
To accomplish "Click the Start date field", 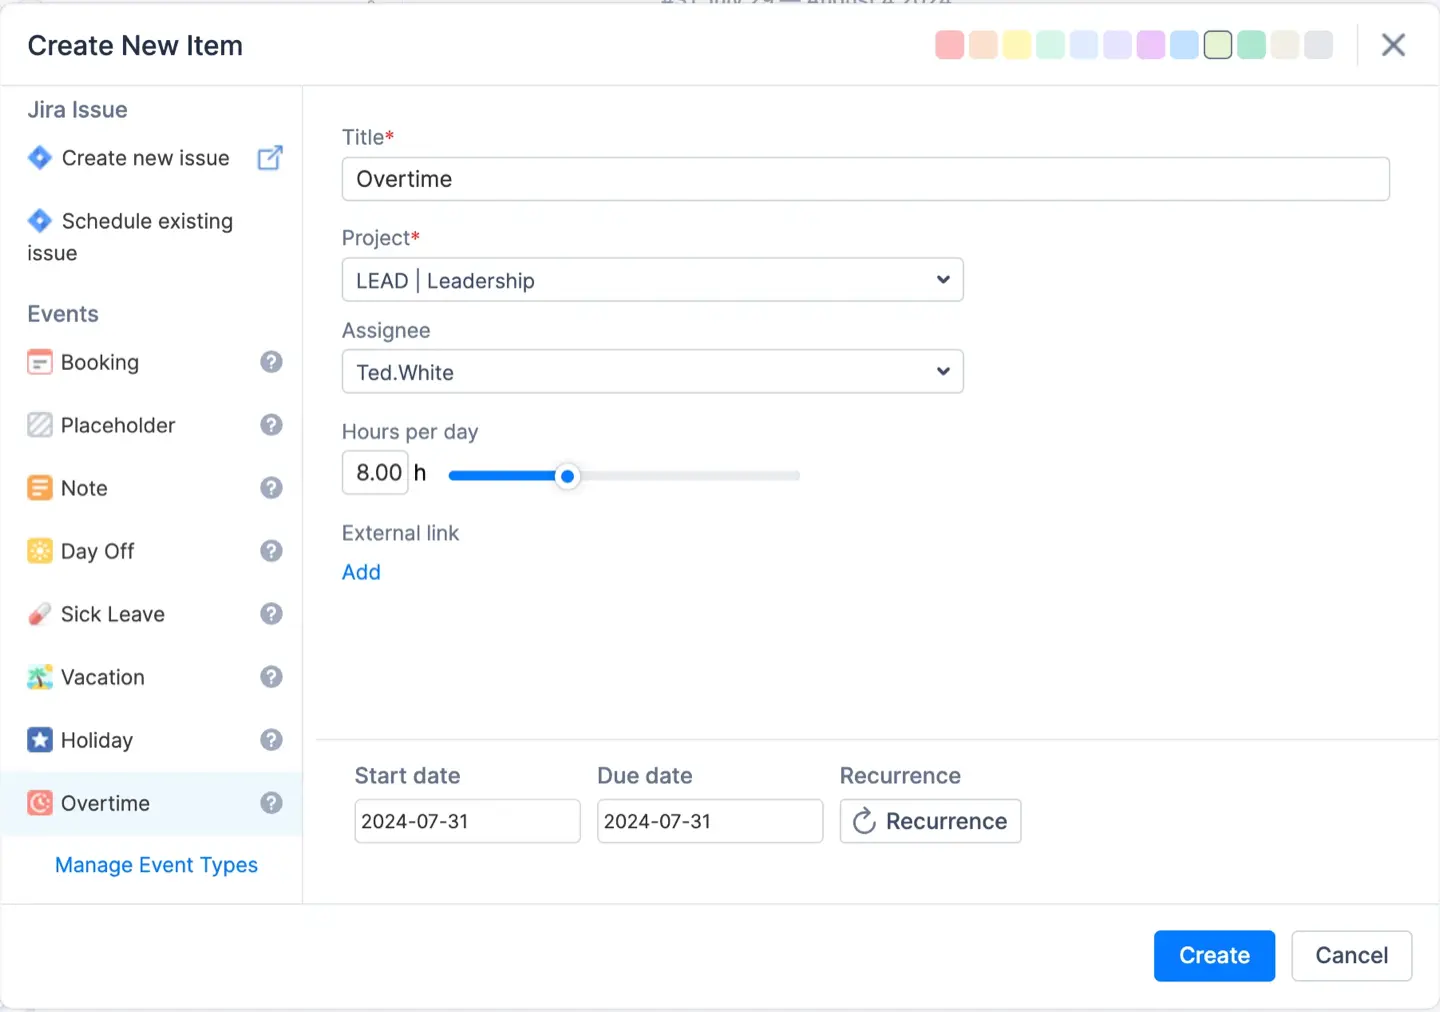I will (466, 821).
